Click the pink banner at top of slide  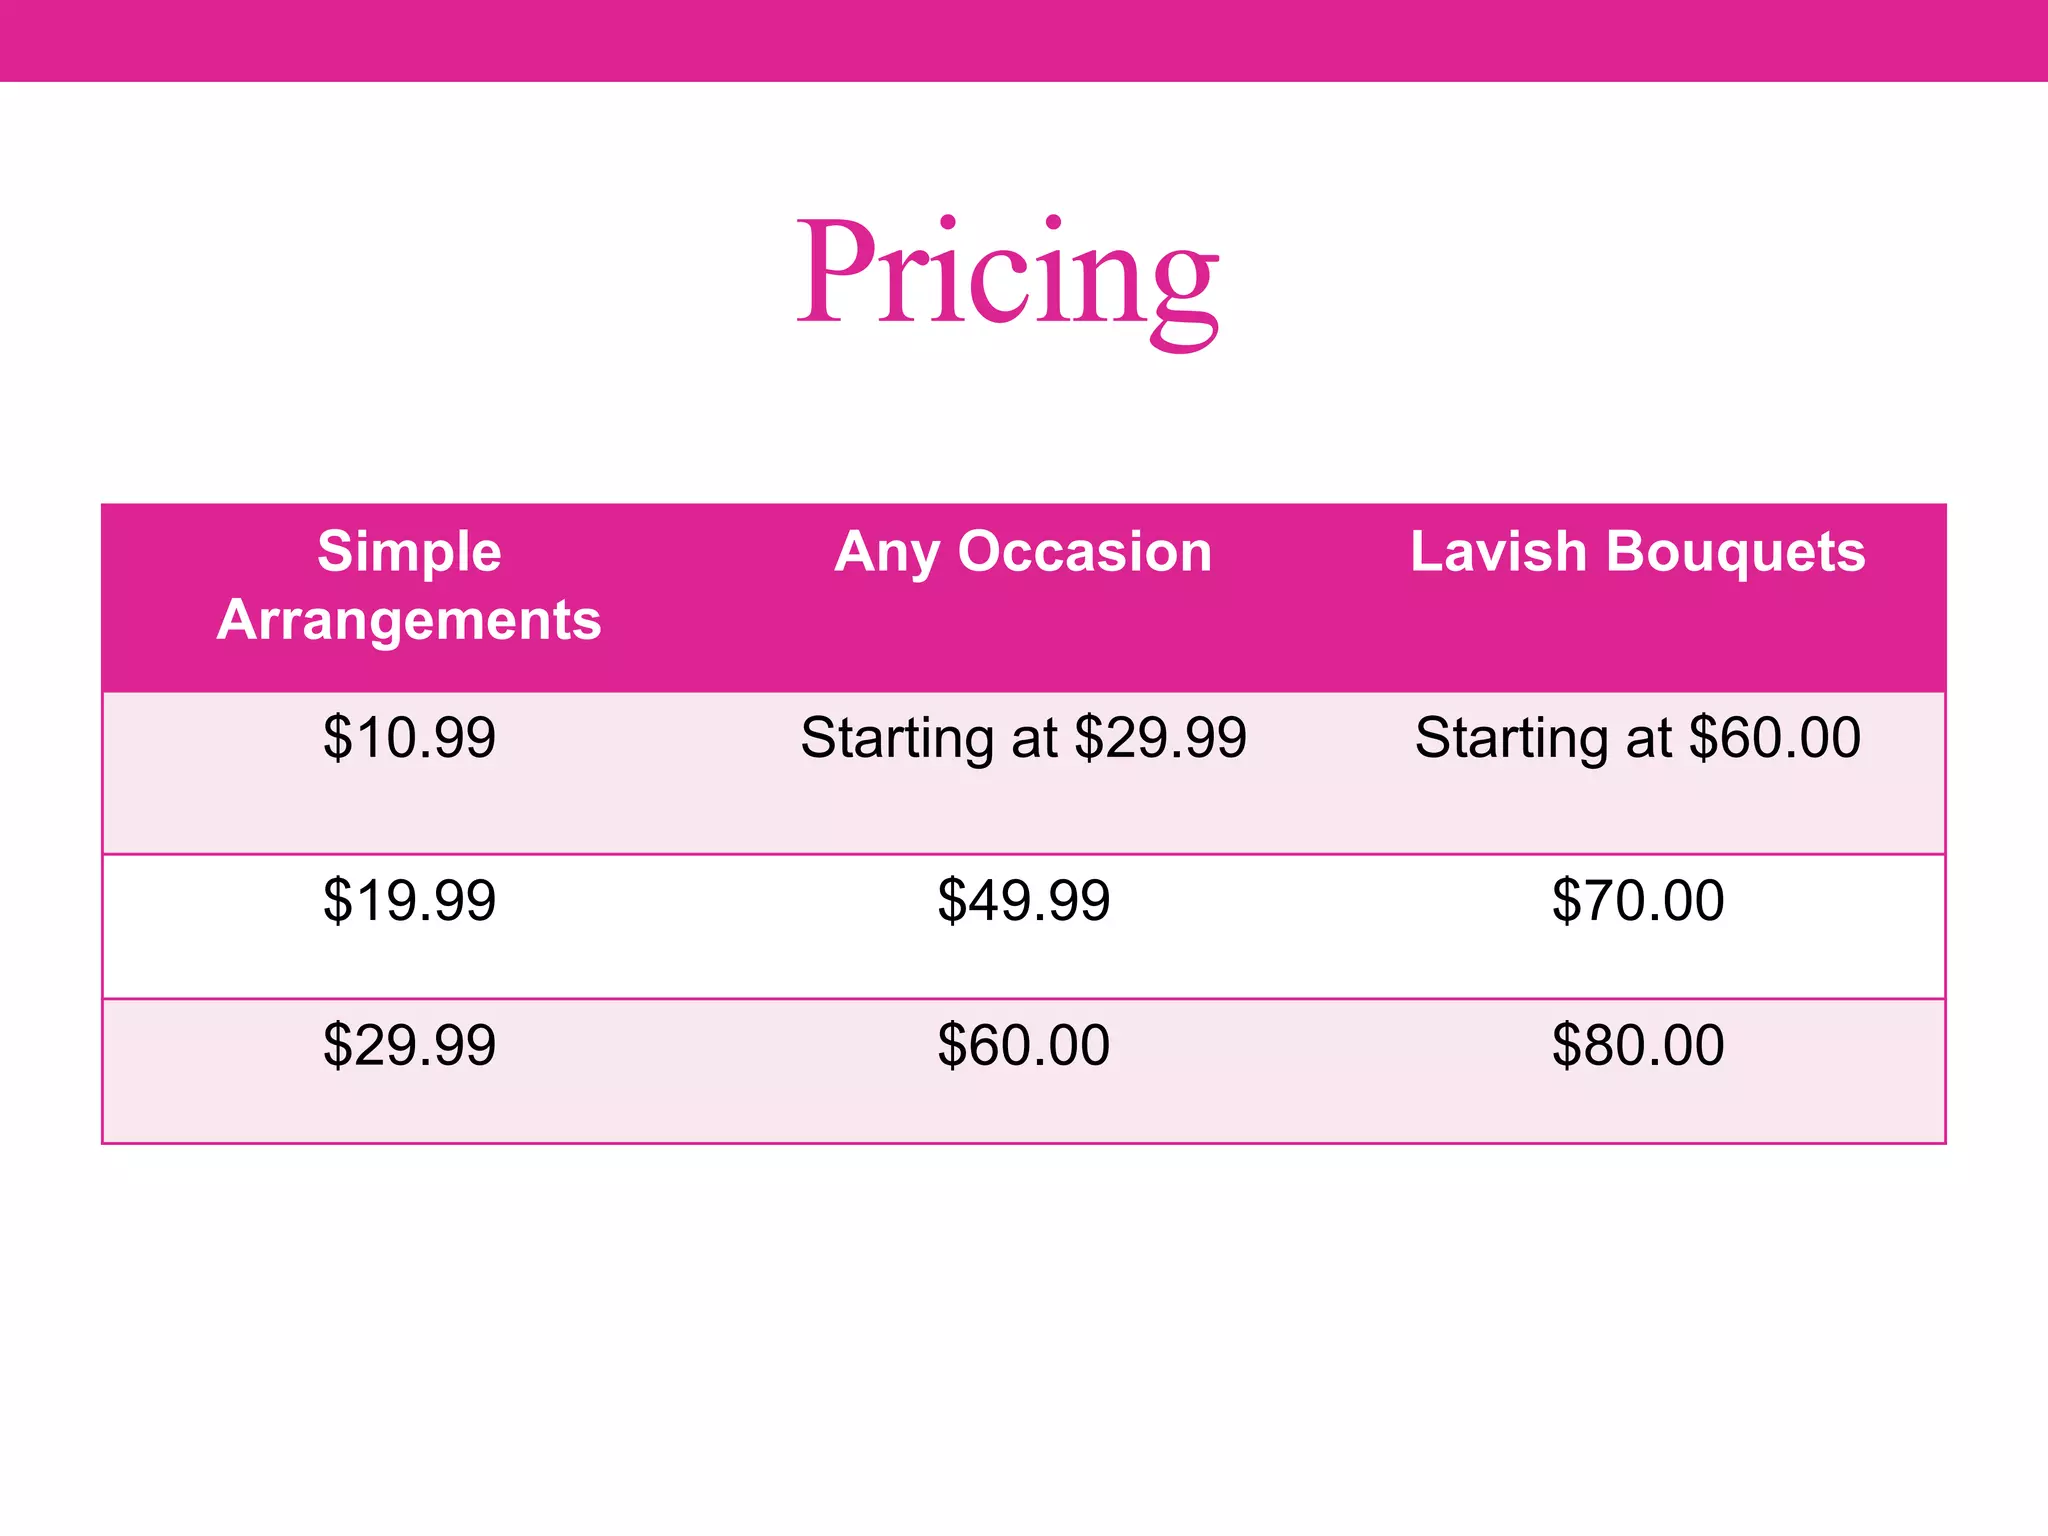click(x=1024, y=40)
